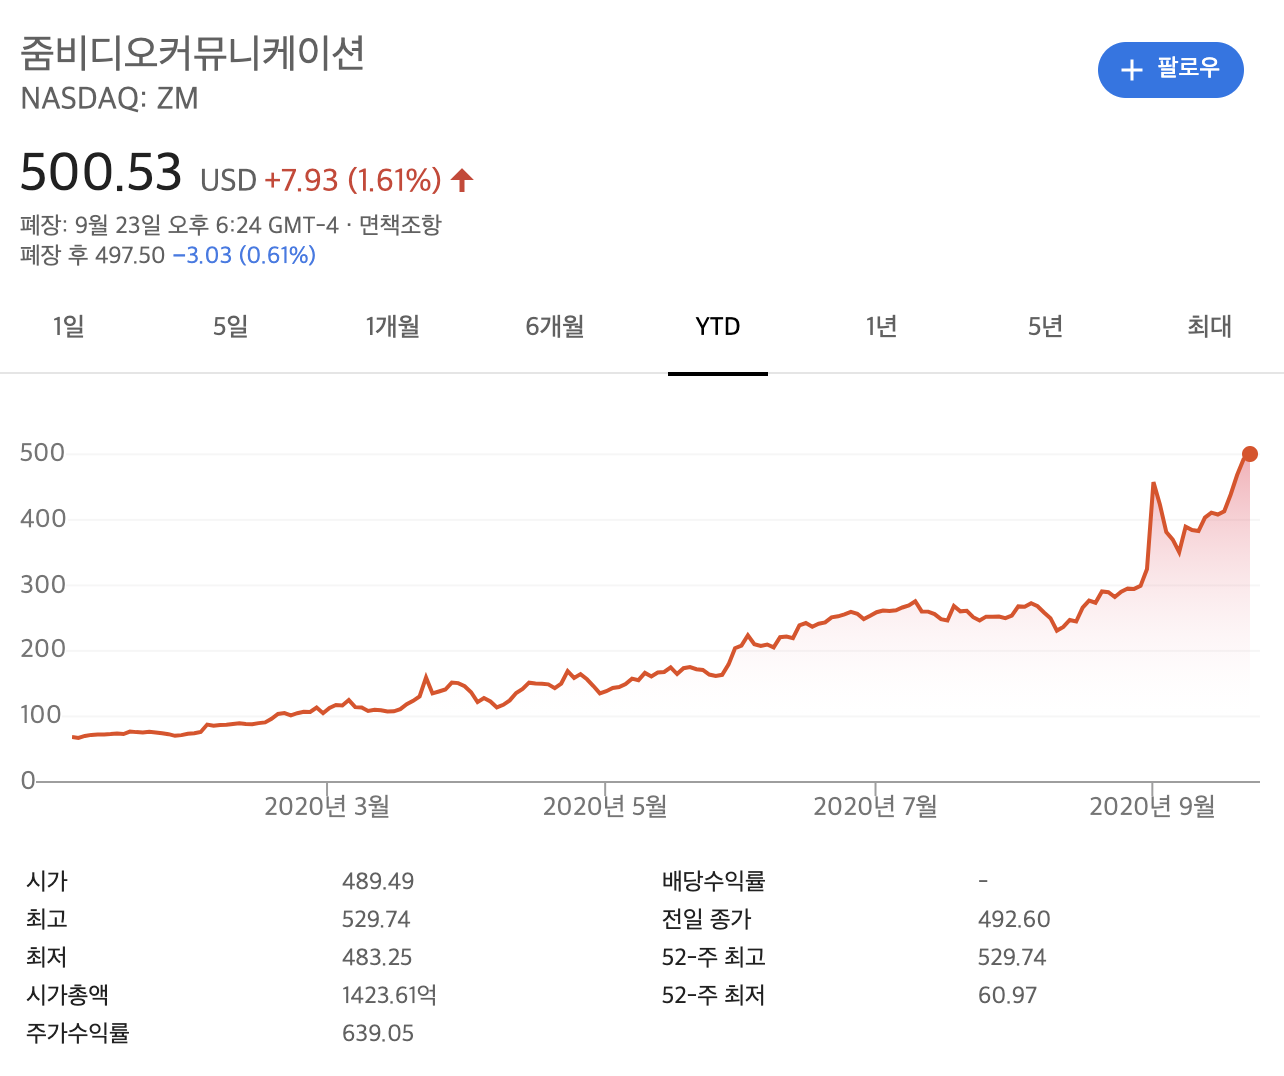Click the after-hours −3.03 (0.61%) value
The width and height of the screenshot is (1284, 1076).
[x=244, y=255]
